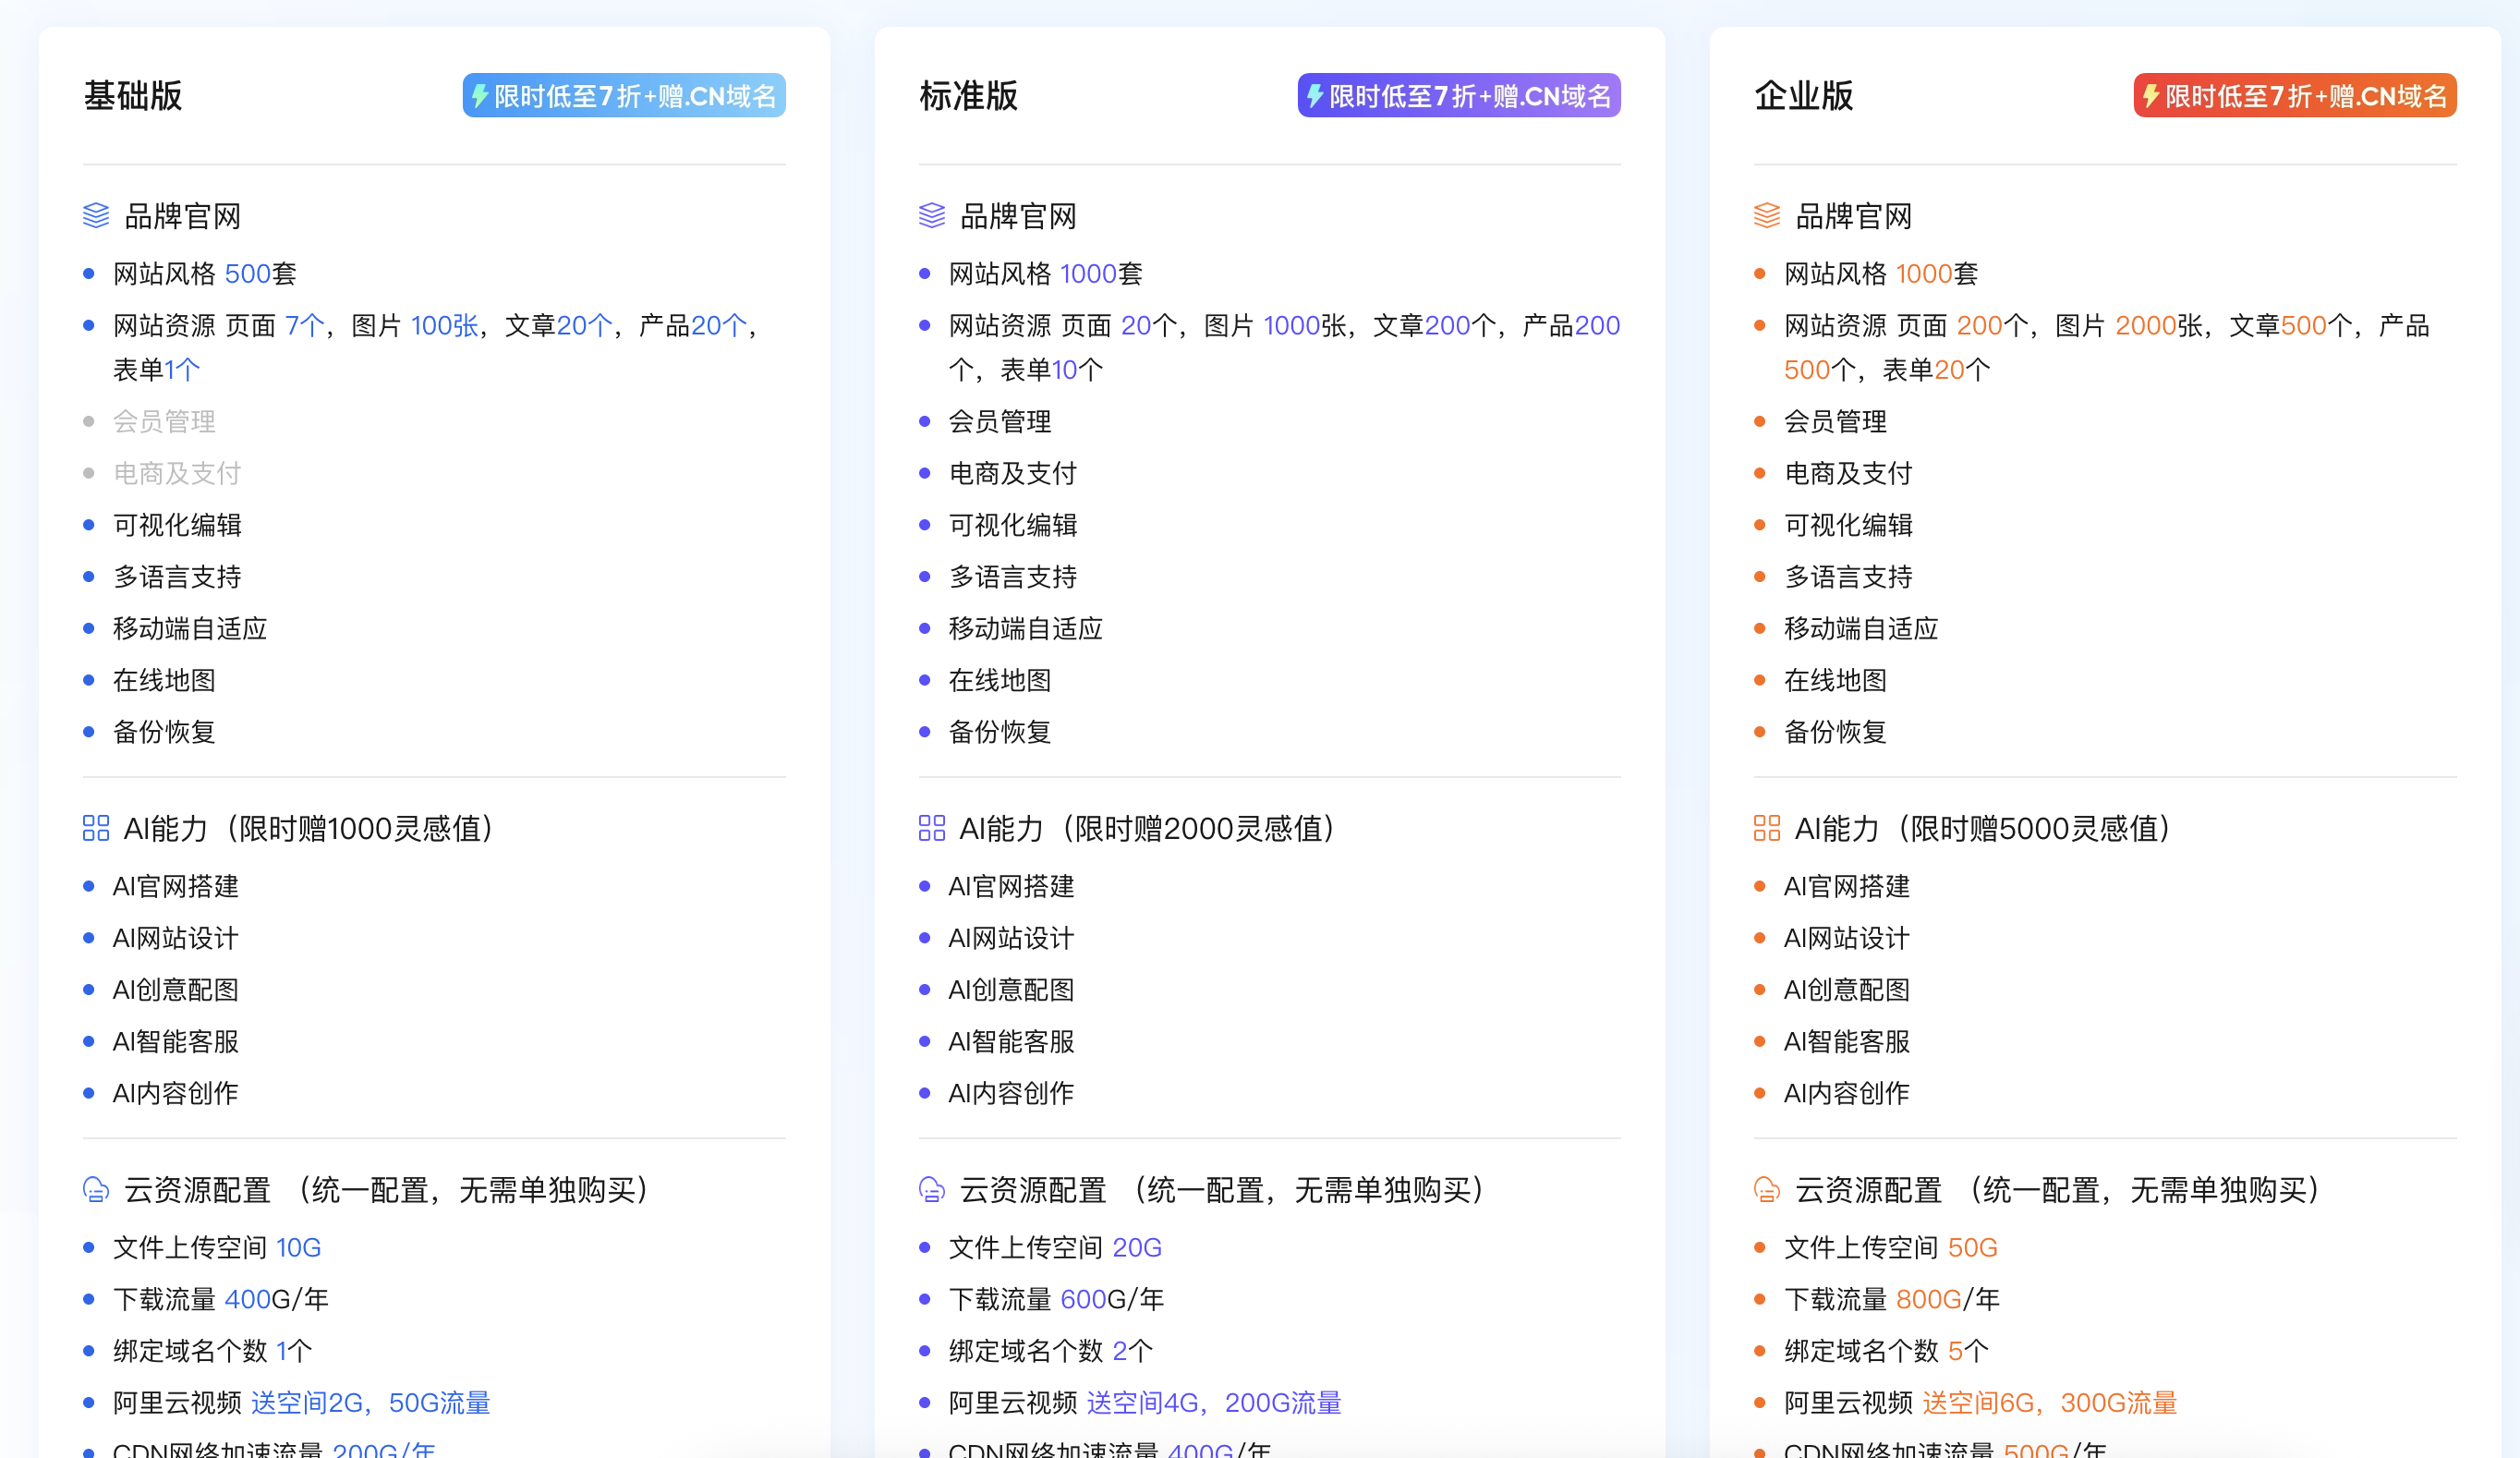Viewport: 2520px width, 1458px height.
Task: Select the grayed-out 电商及支付 item in 基础版
Action: (176, 473)
